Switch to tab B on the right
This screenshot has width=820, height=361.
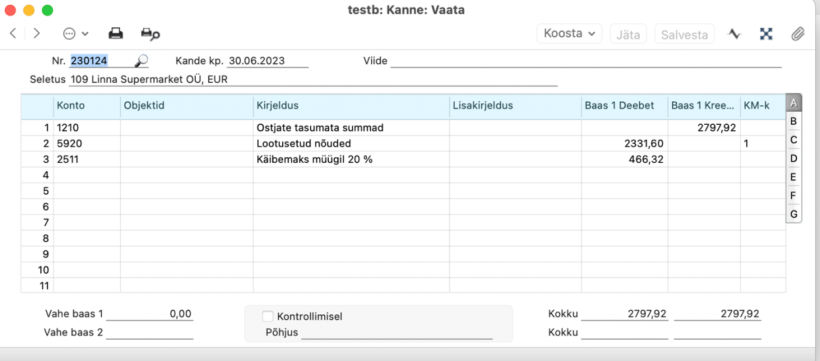tap(793, 121)
